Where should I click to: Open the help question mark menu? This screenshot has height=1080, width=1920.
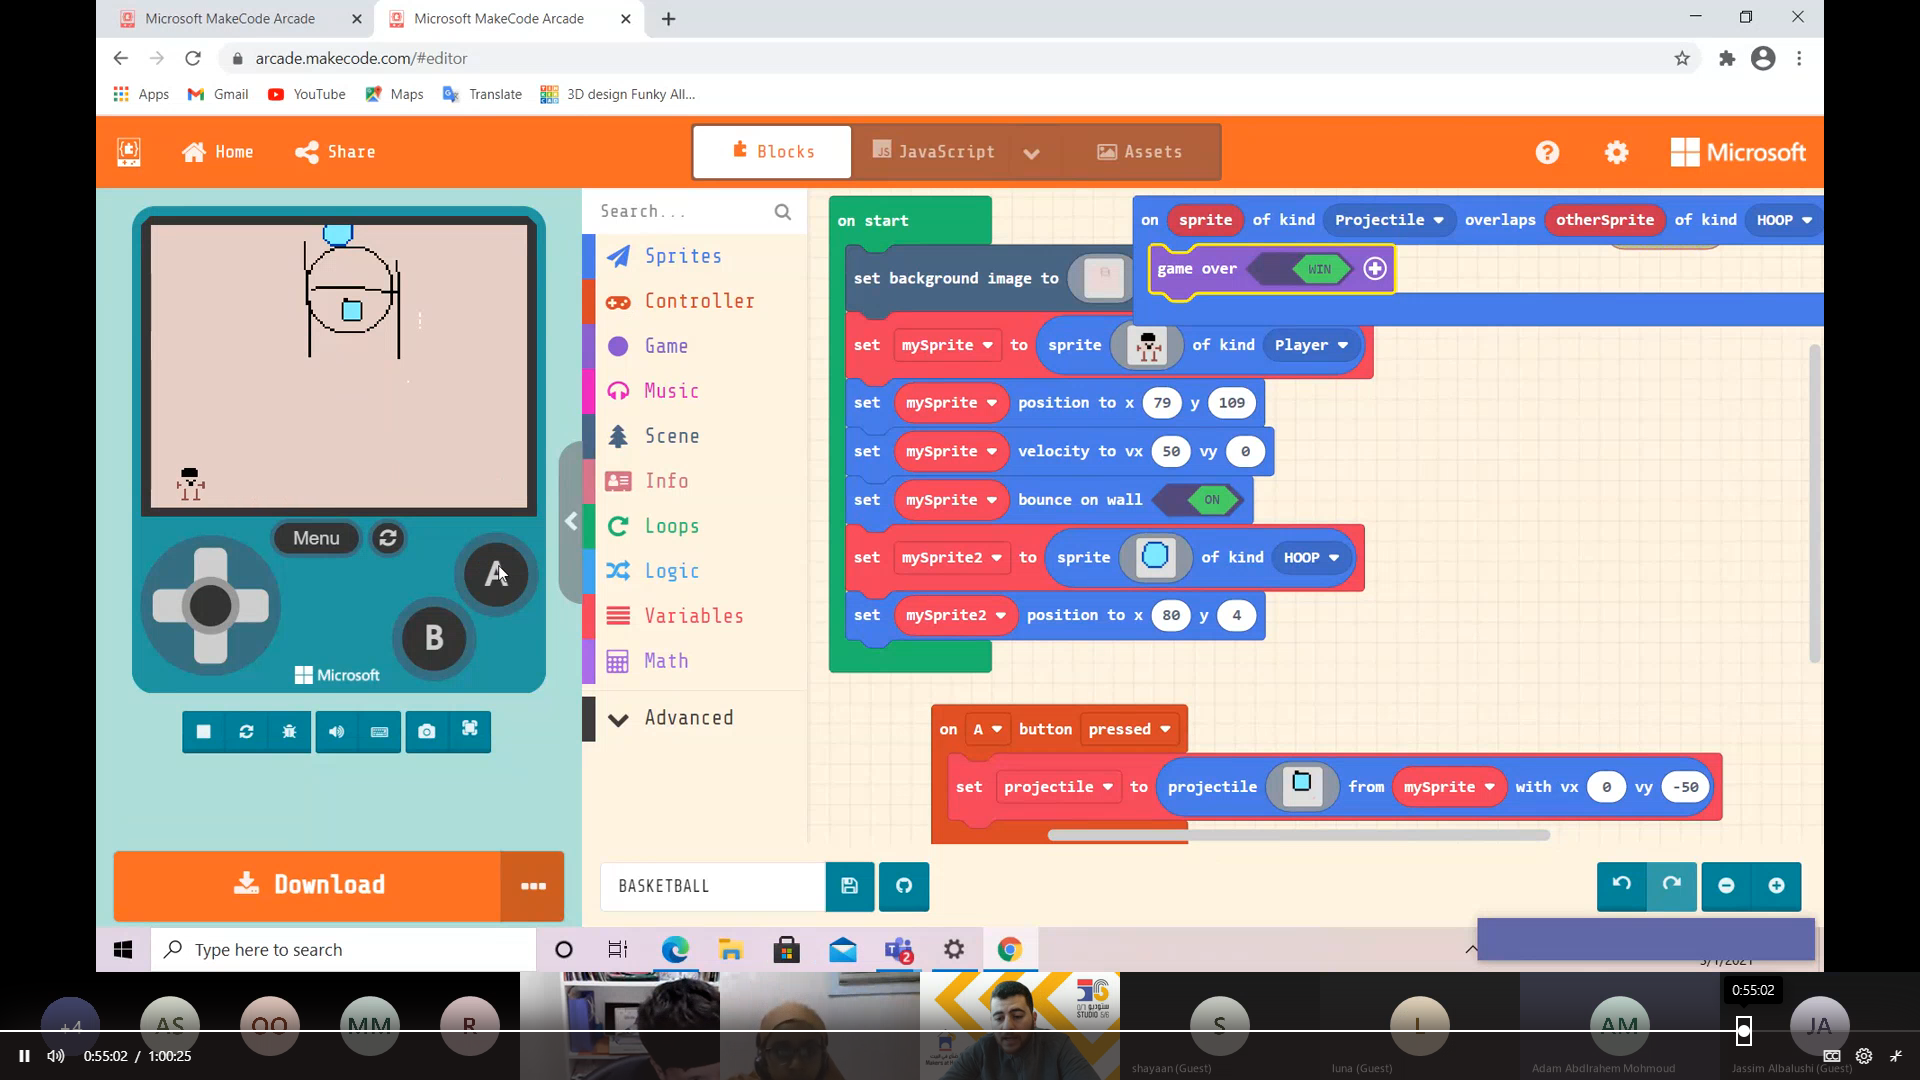[x=1548, y=152]
